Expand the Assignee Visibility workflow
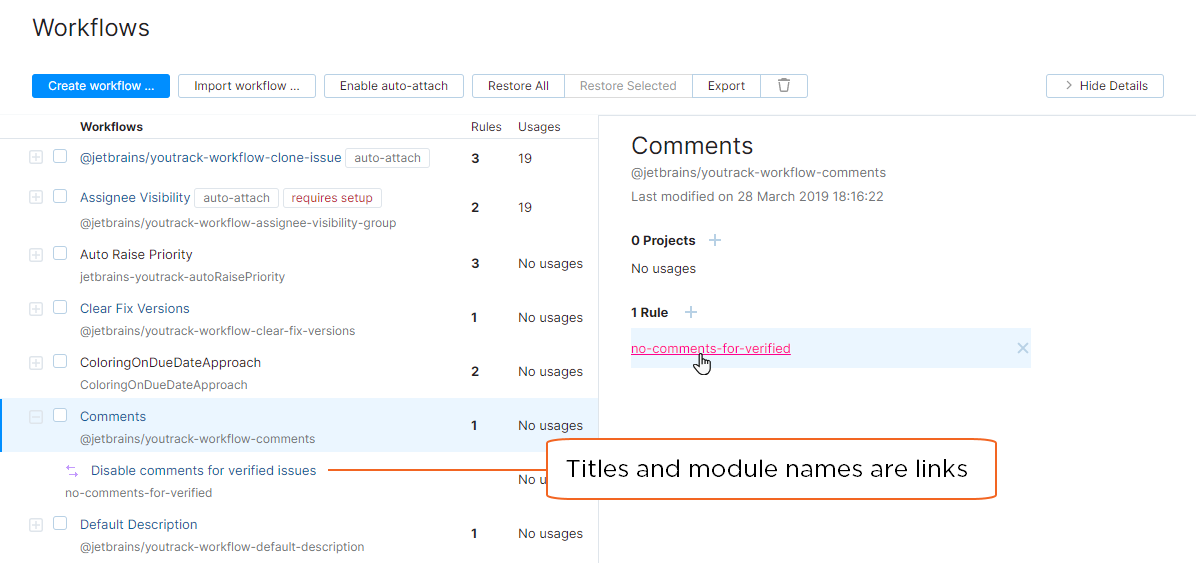Screen dimensions: 1196x563 [36, 198]
